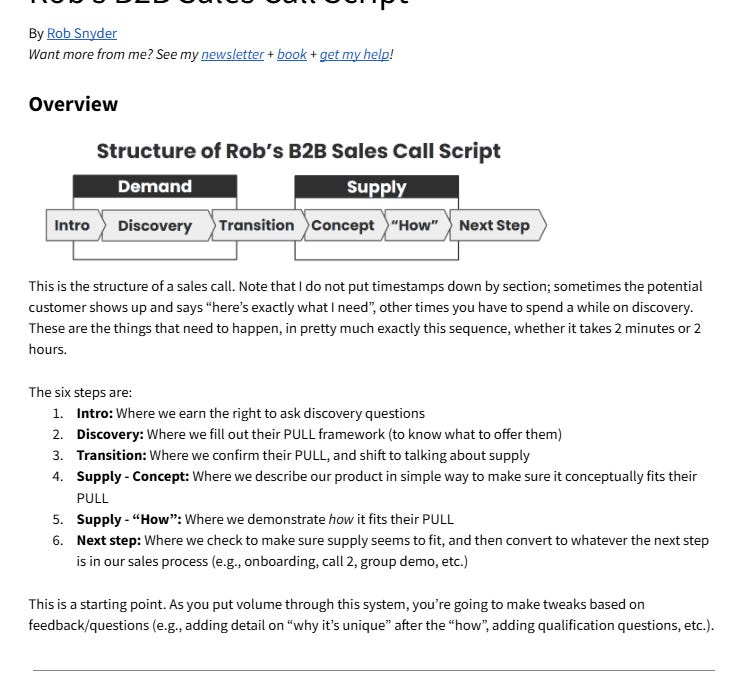Follow the book hyperlink

292,54
